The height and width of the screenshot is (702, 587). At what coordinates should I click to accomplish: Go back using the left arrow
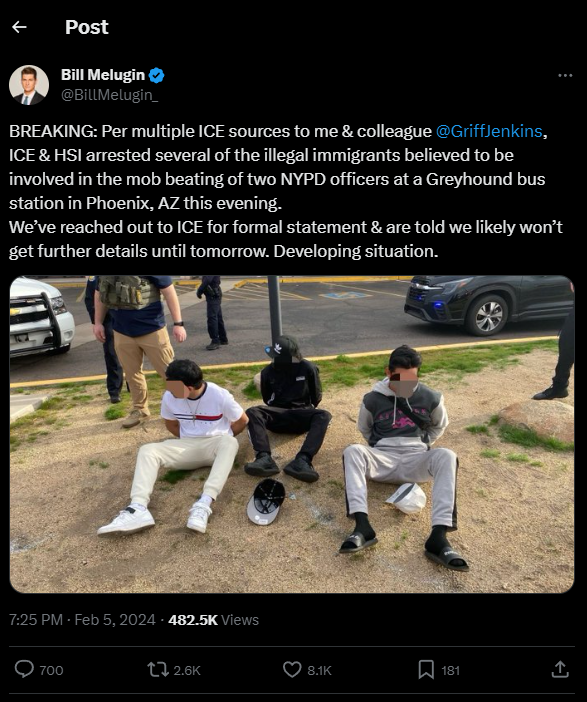click(19, 27)
